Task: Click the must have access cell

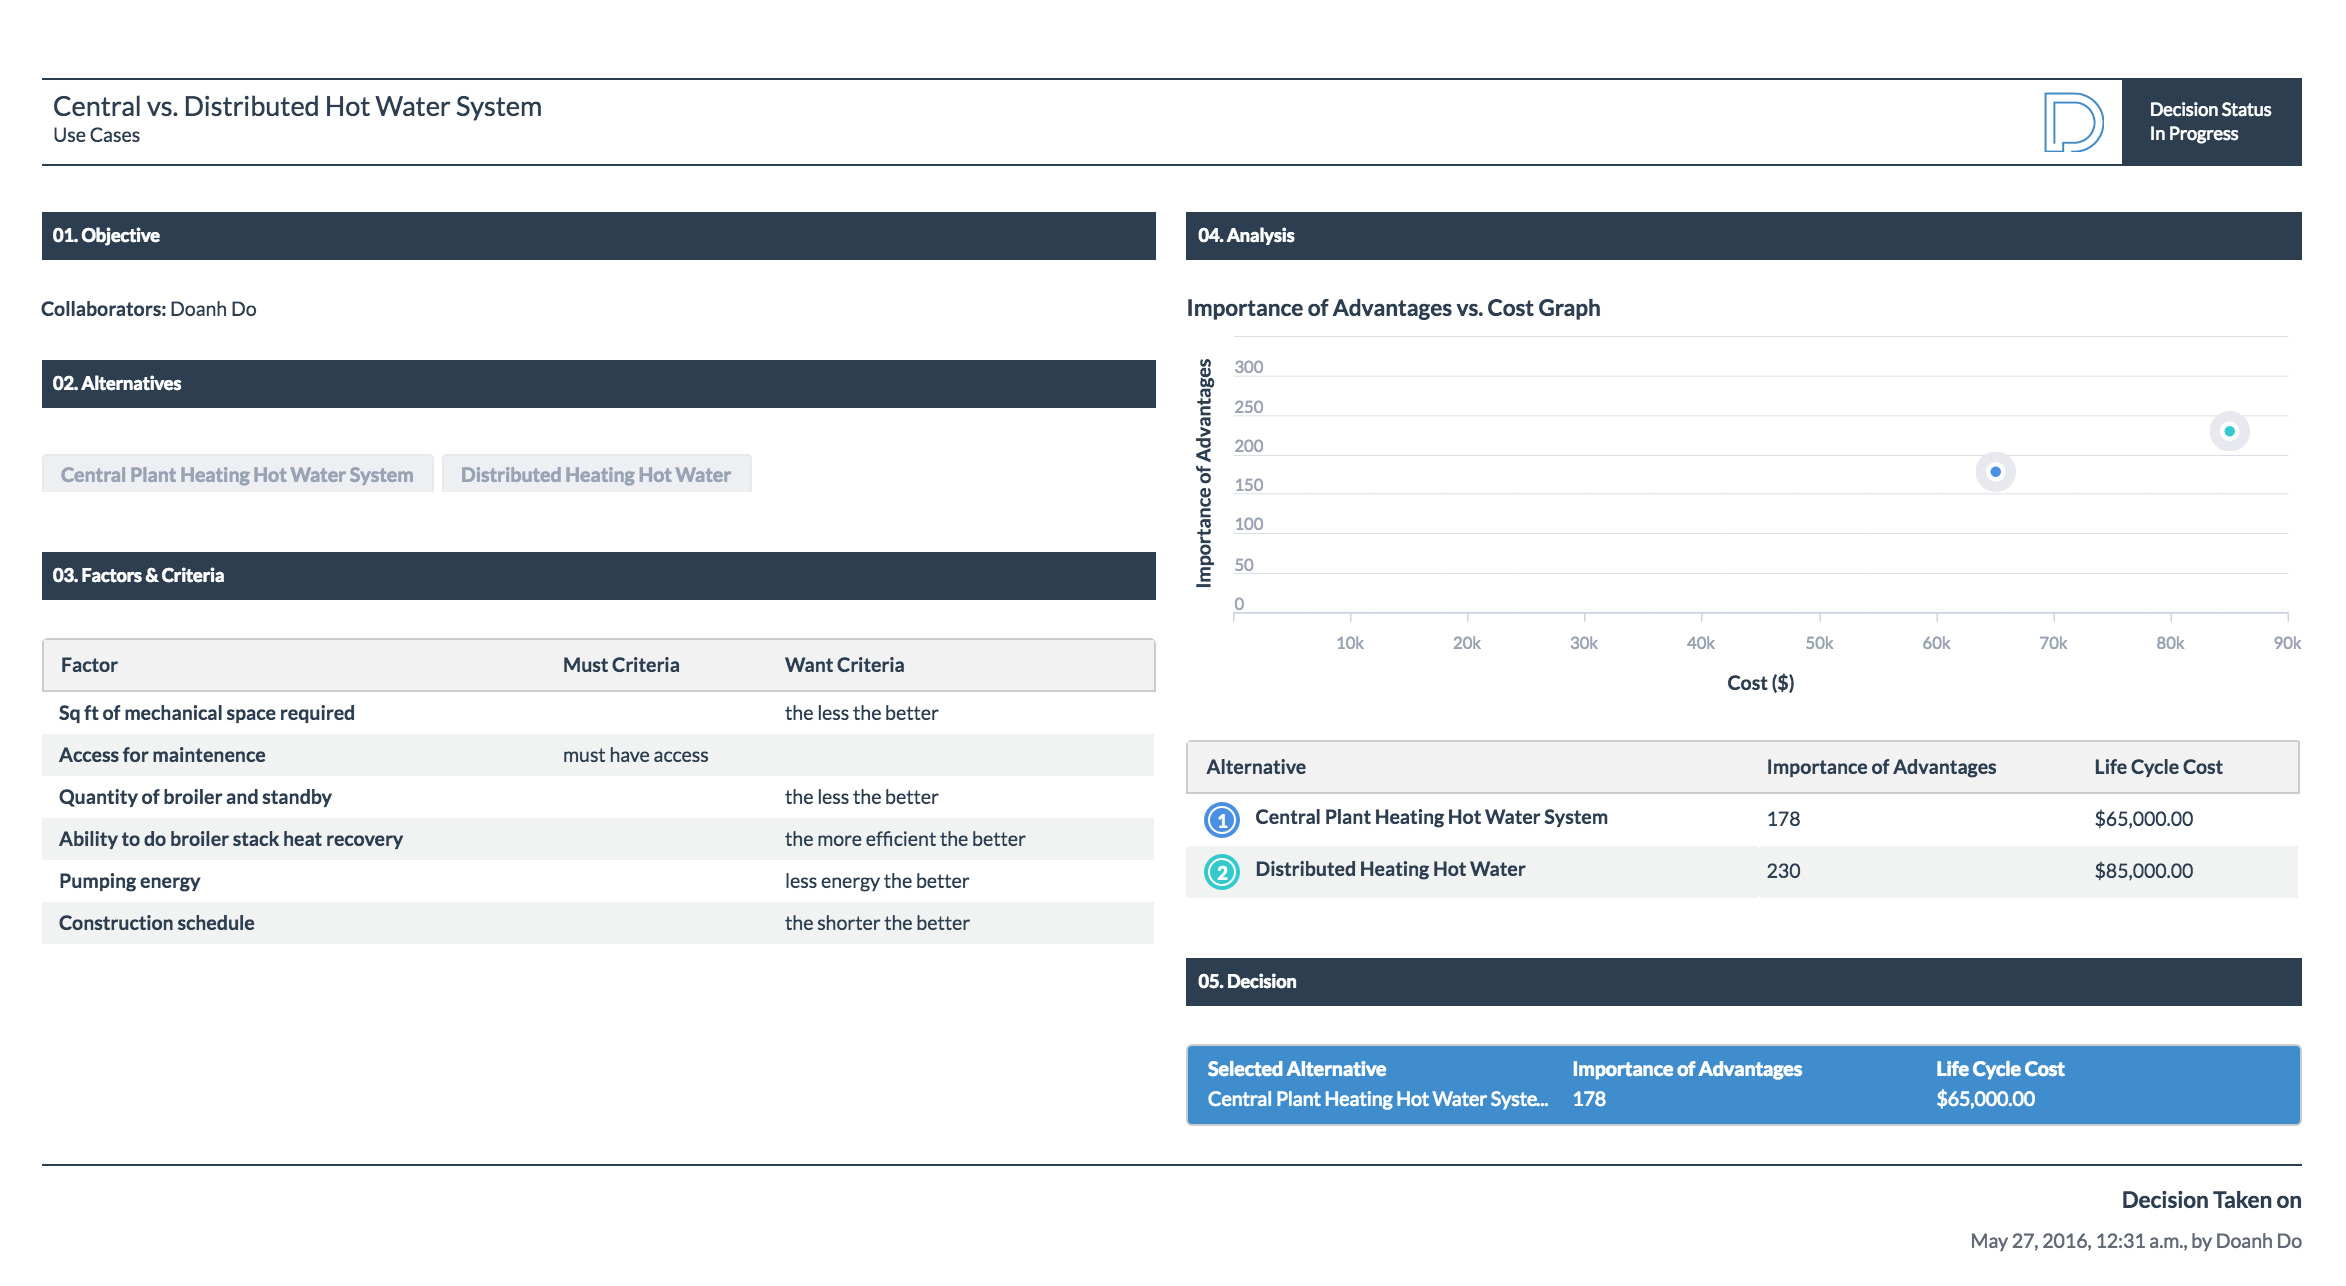Action: pyautogui.click(x=635, y=755)
